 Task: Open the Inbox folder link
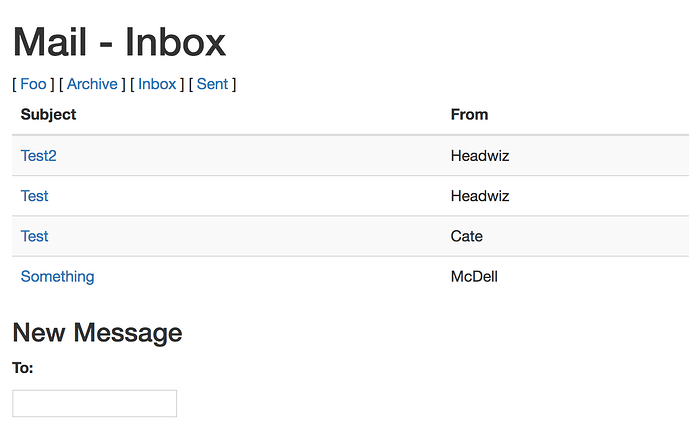(157, 84)
